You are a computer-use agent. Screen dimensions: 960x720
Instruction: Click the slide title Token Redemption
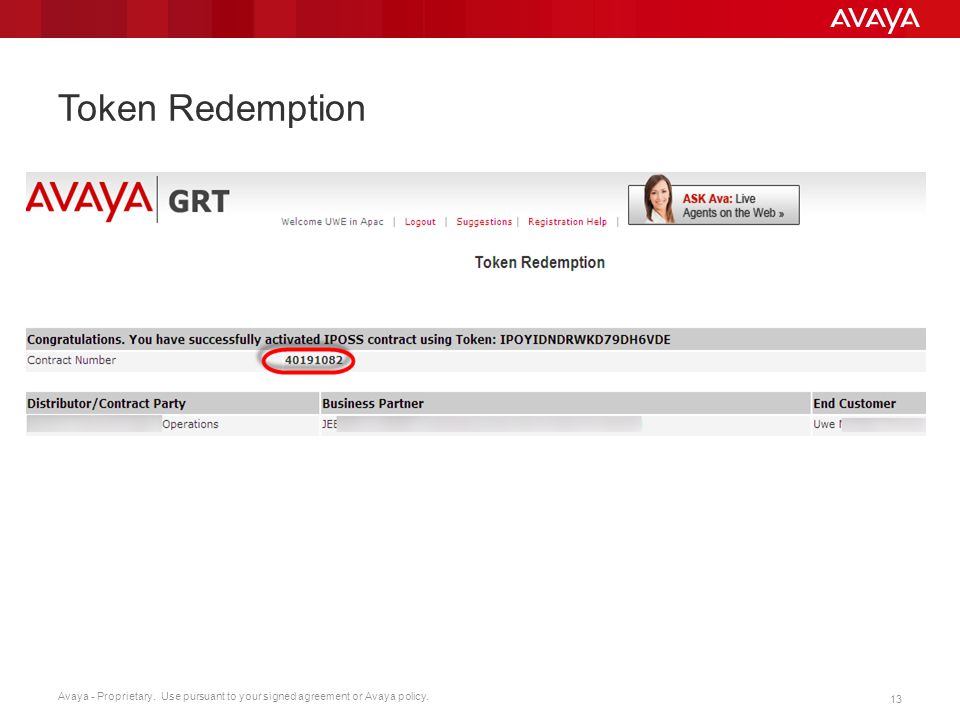[x=211, y=109]
